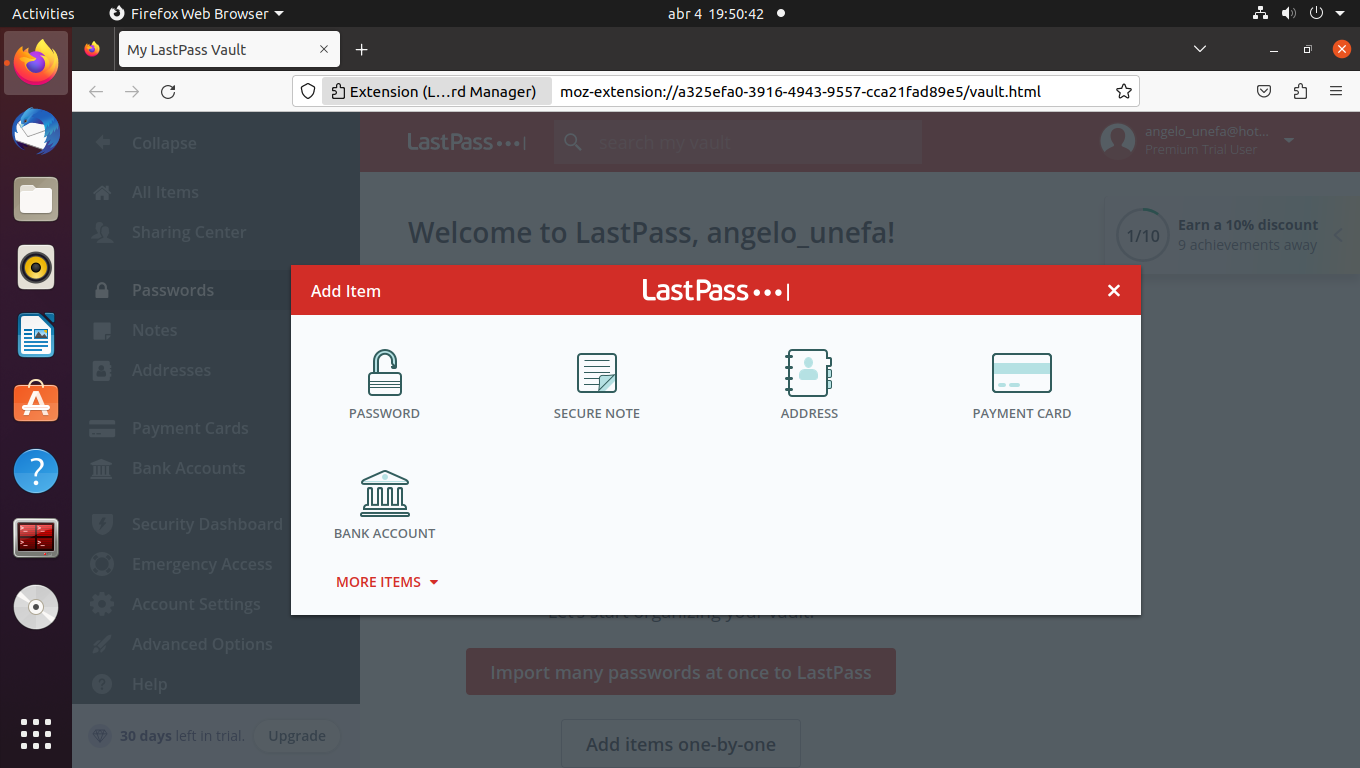Click Add items one-by-one button
Screen dimensions: 1360x768
pos(681,744)
